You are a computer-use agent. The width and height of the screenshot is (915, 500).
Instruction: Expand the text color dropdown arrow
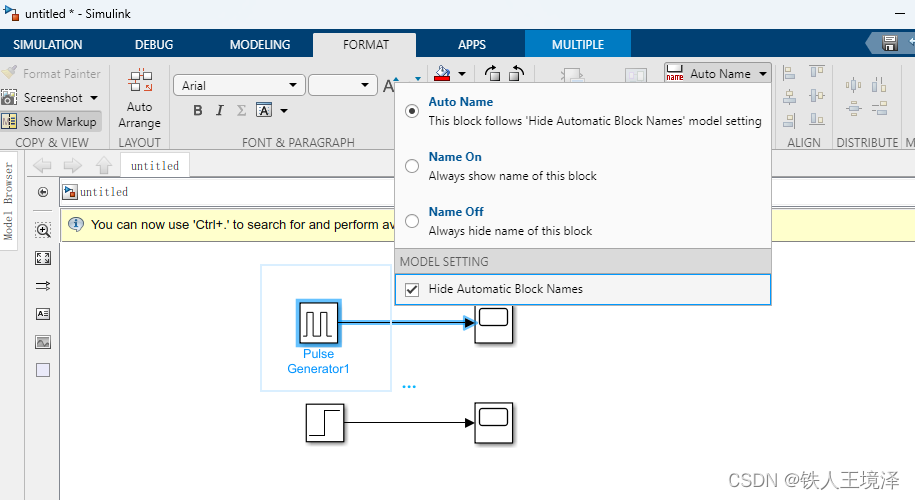click(284, 110)
